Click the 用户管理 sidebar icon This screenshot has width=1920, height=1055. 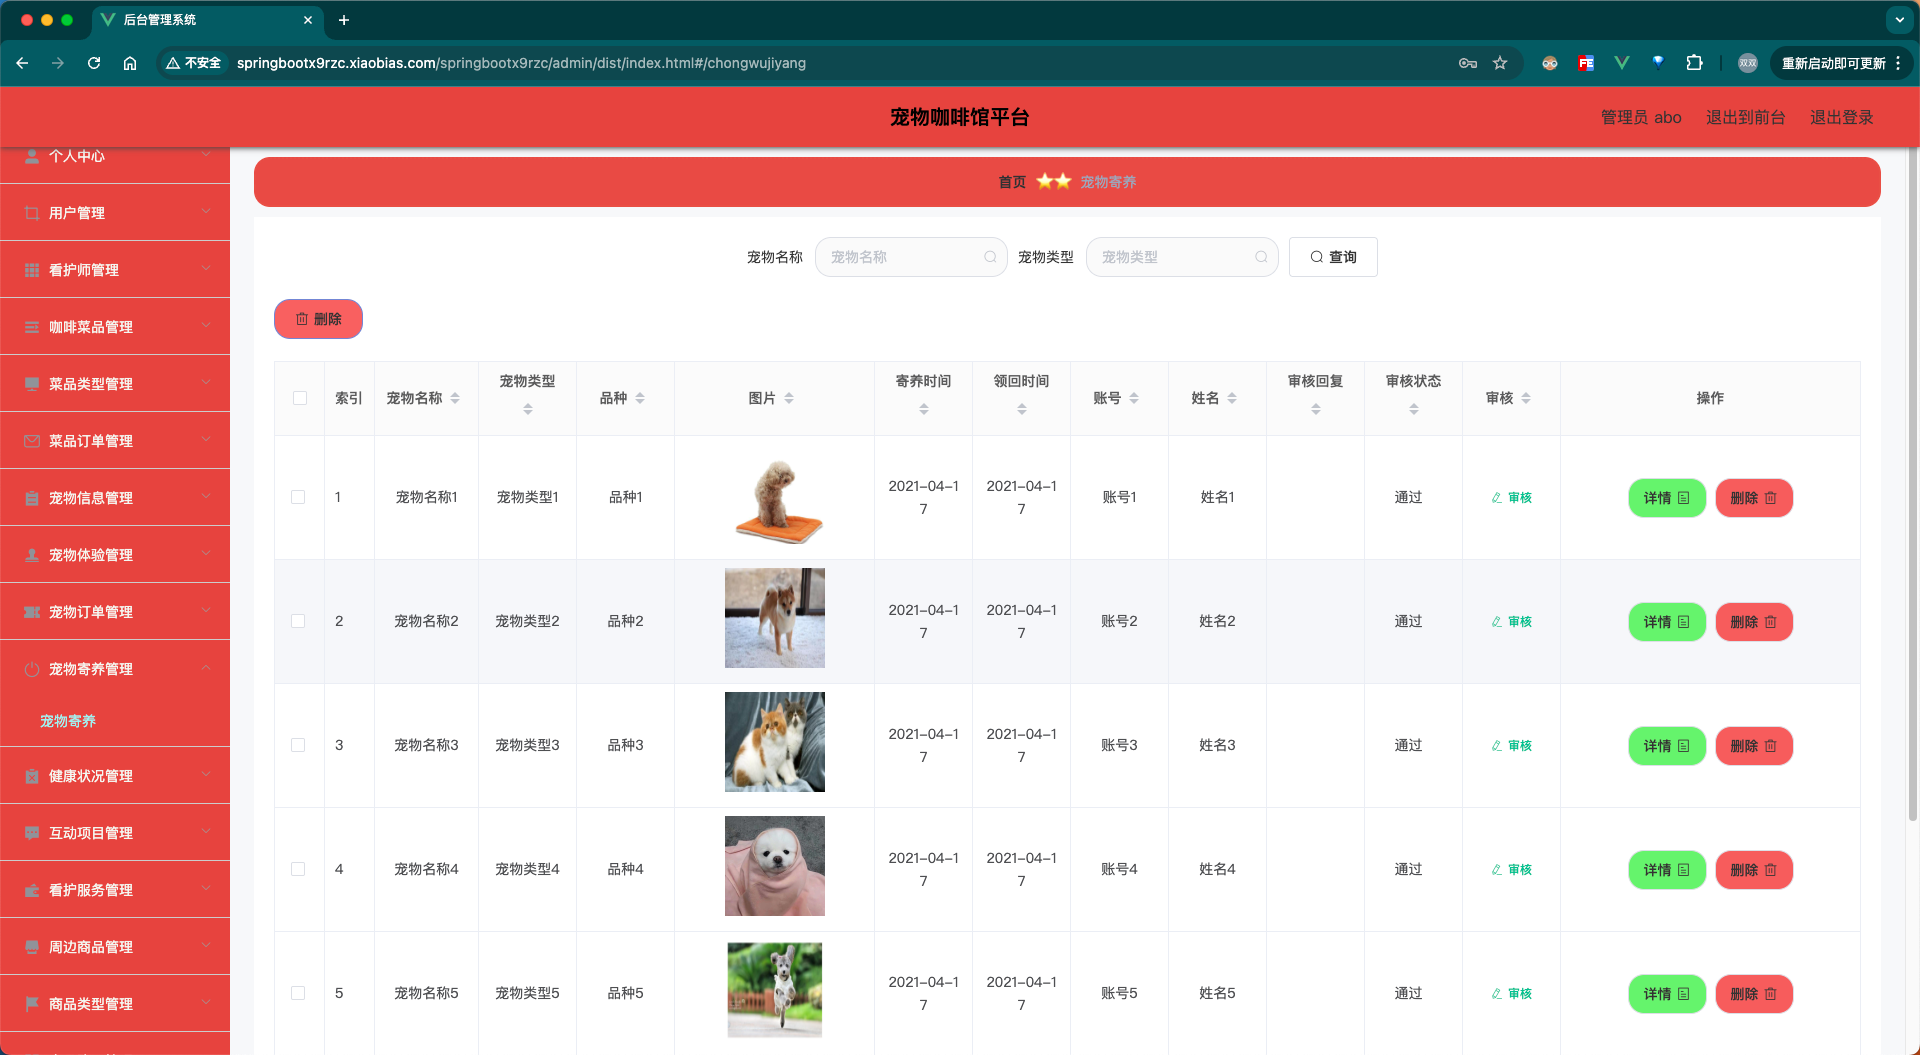click(32, 213)
